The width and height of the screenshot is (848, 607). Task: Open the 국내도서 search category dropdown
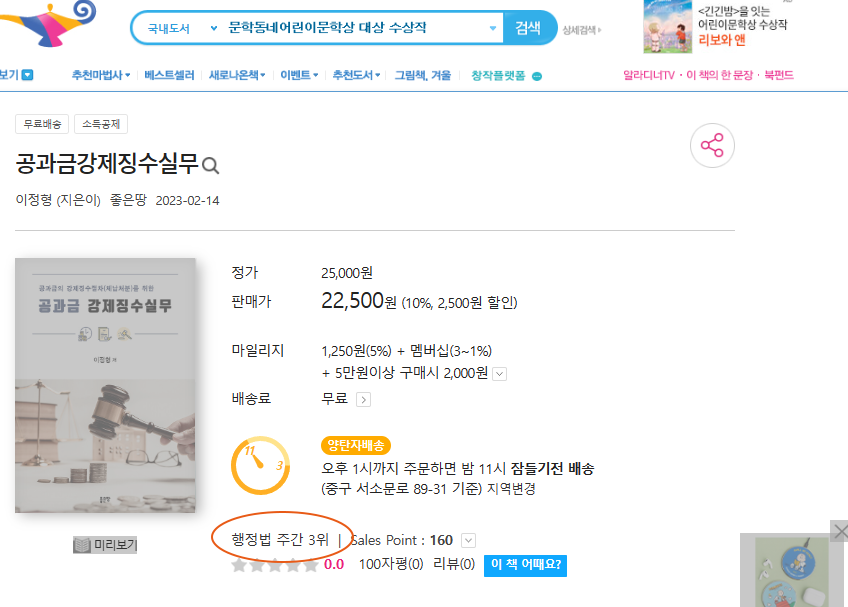point(182,28)
